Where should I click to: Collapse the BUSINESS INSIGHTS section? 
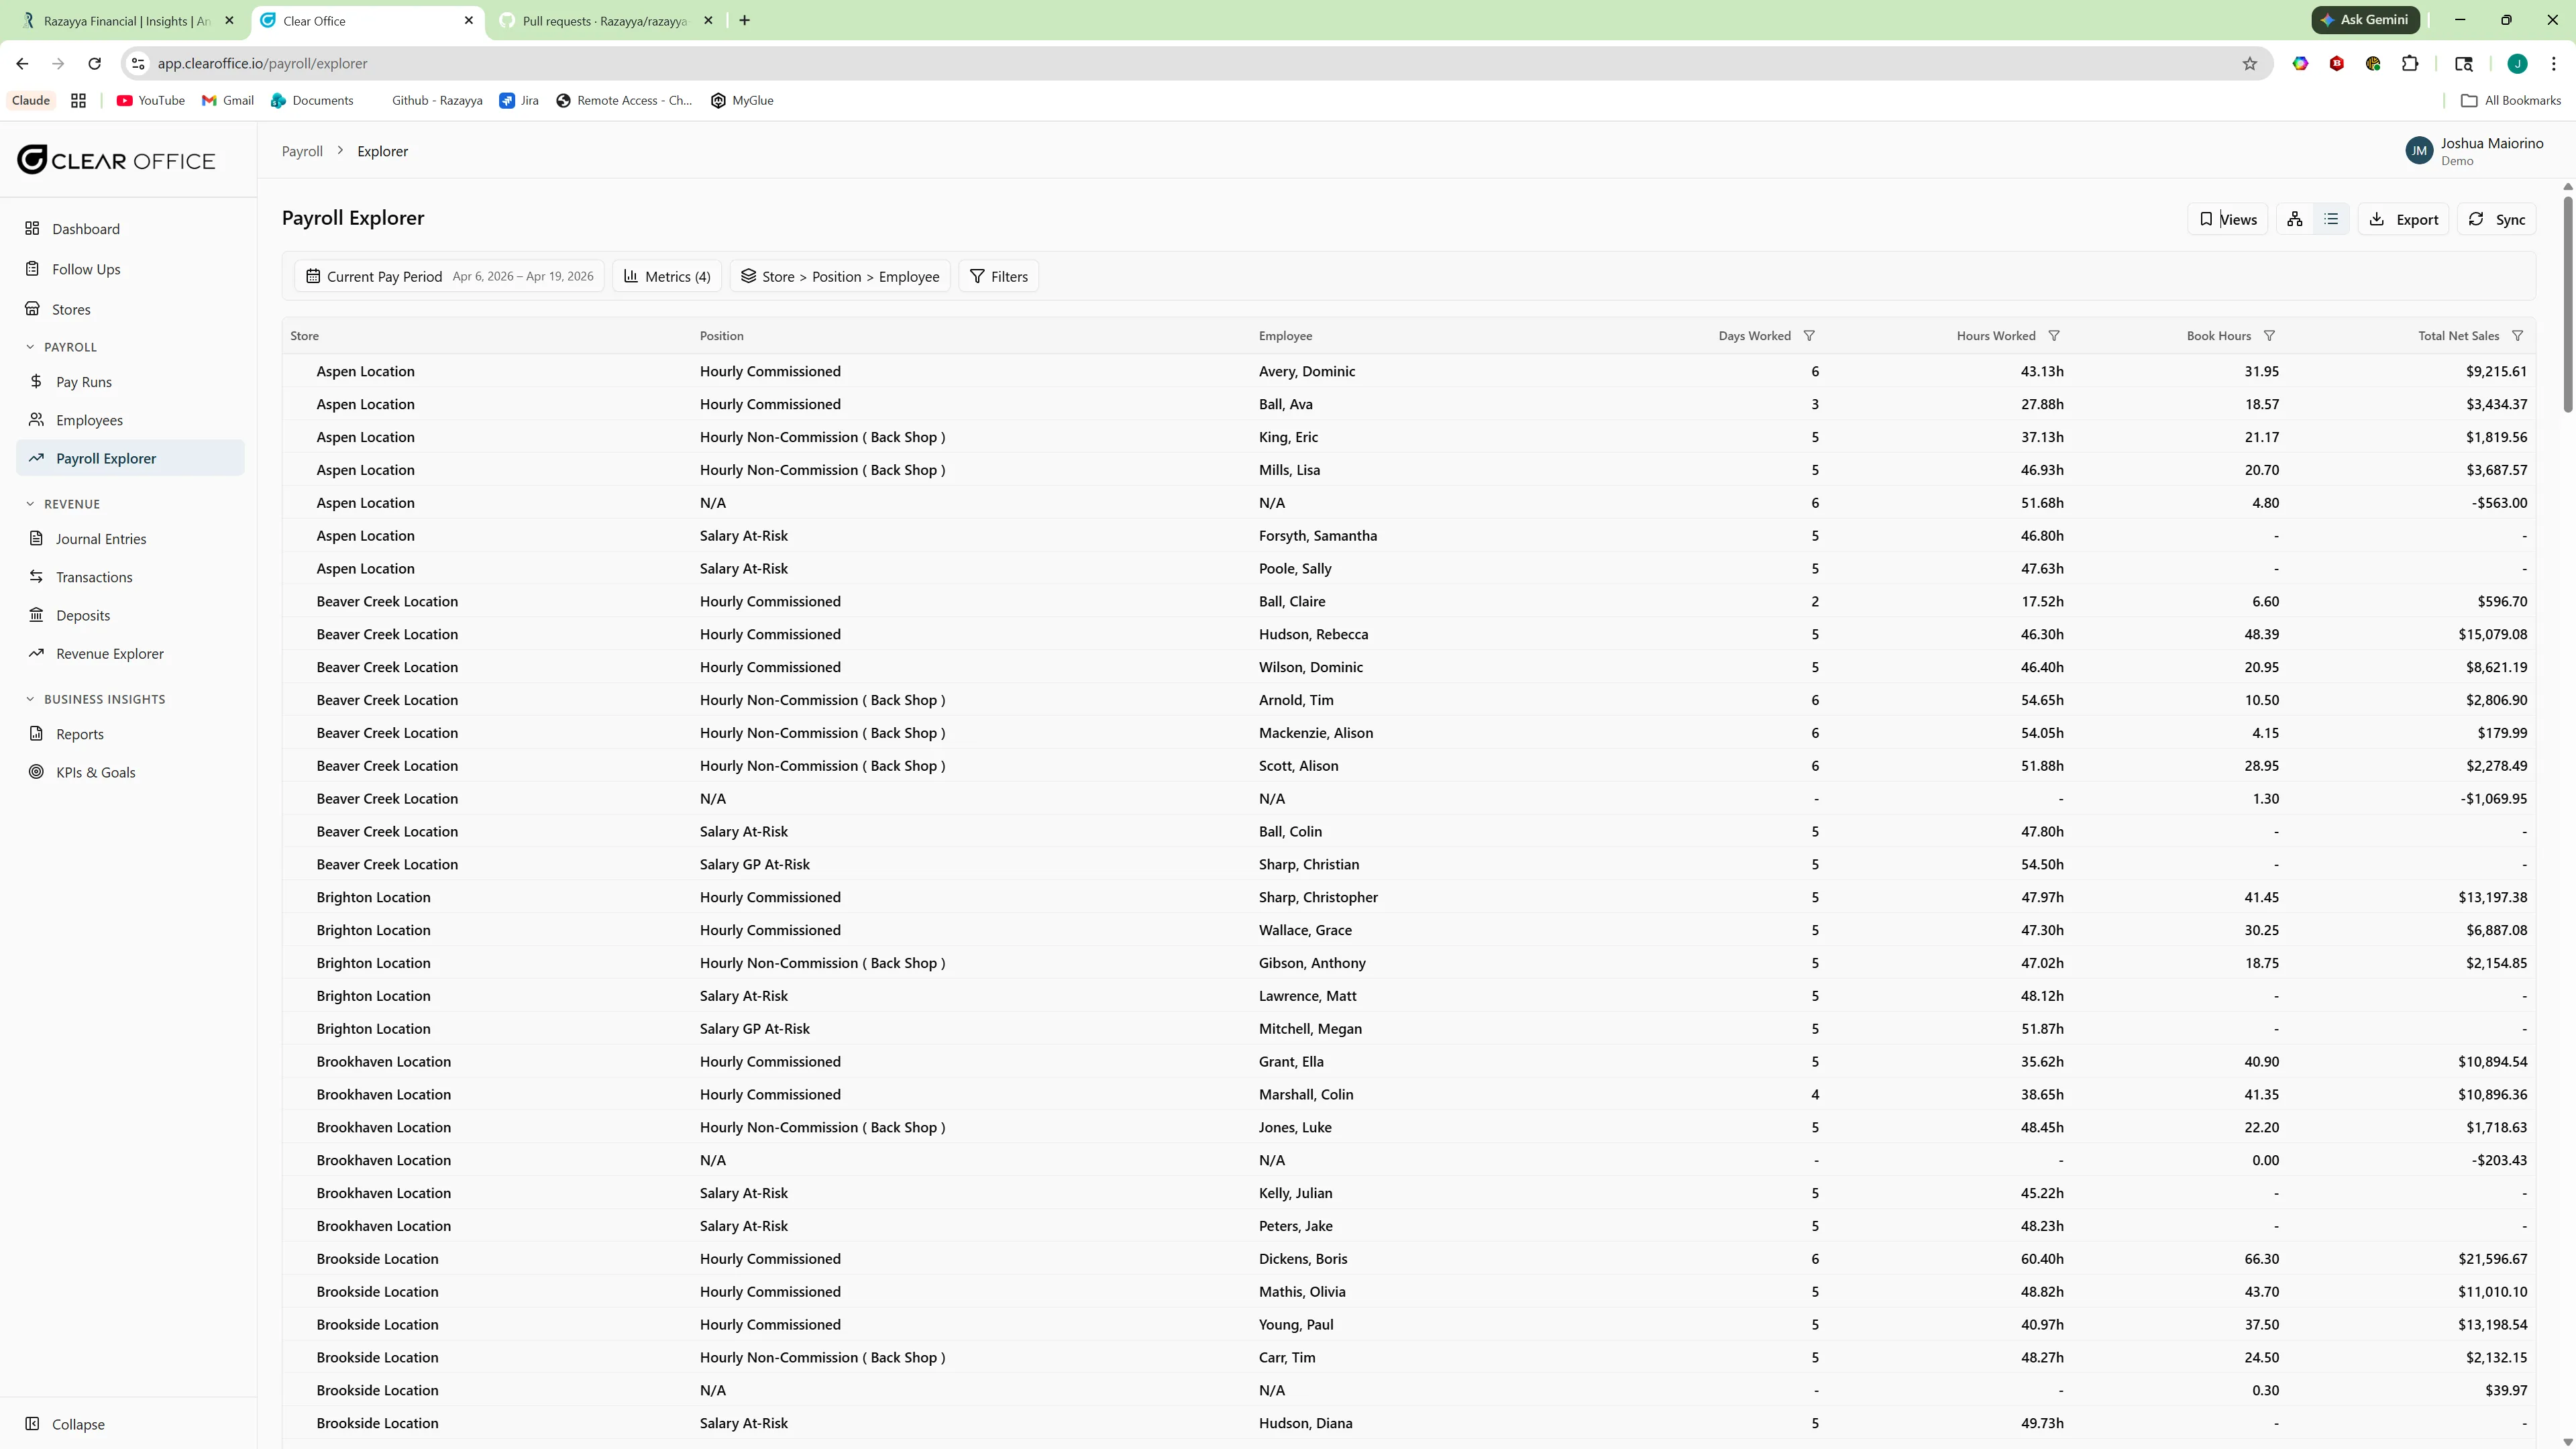click(29, 699)
